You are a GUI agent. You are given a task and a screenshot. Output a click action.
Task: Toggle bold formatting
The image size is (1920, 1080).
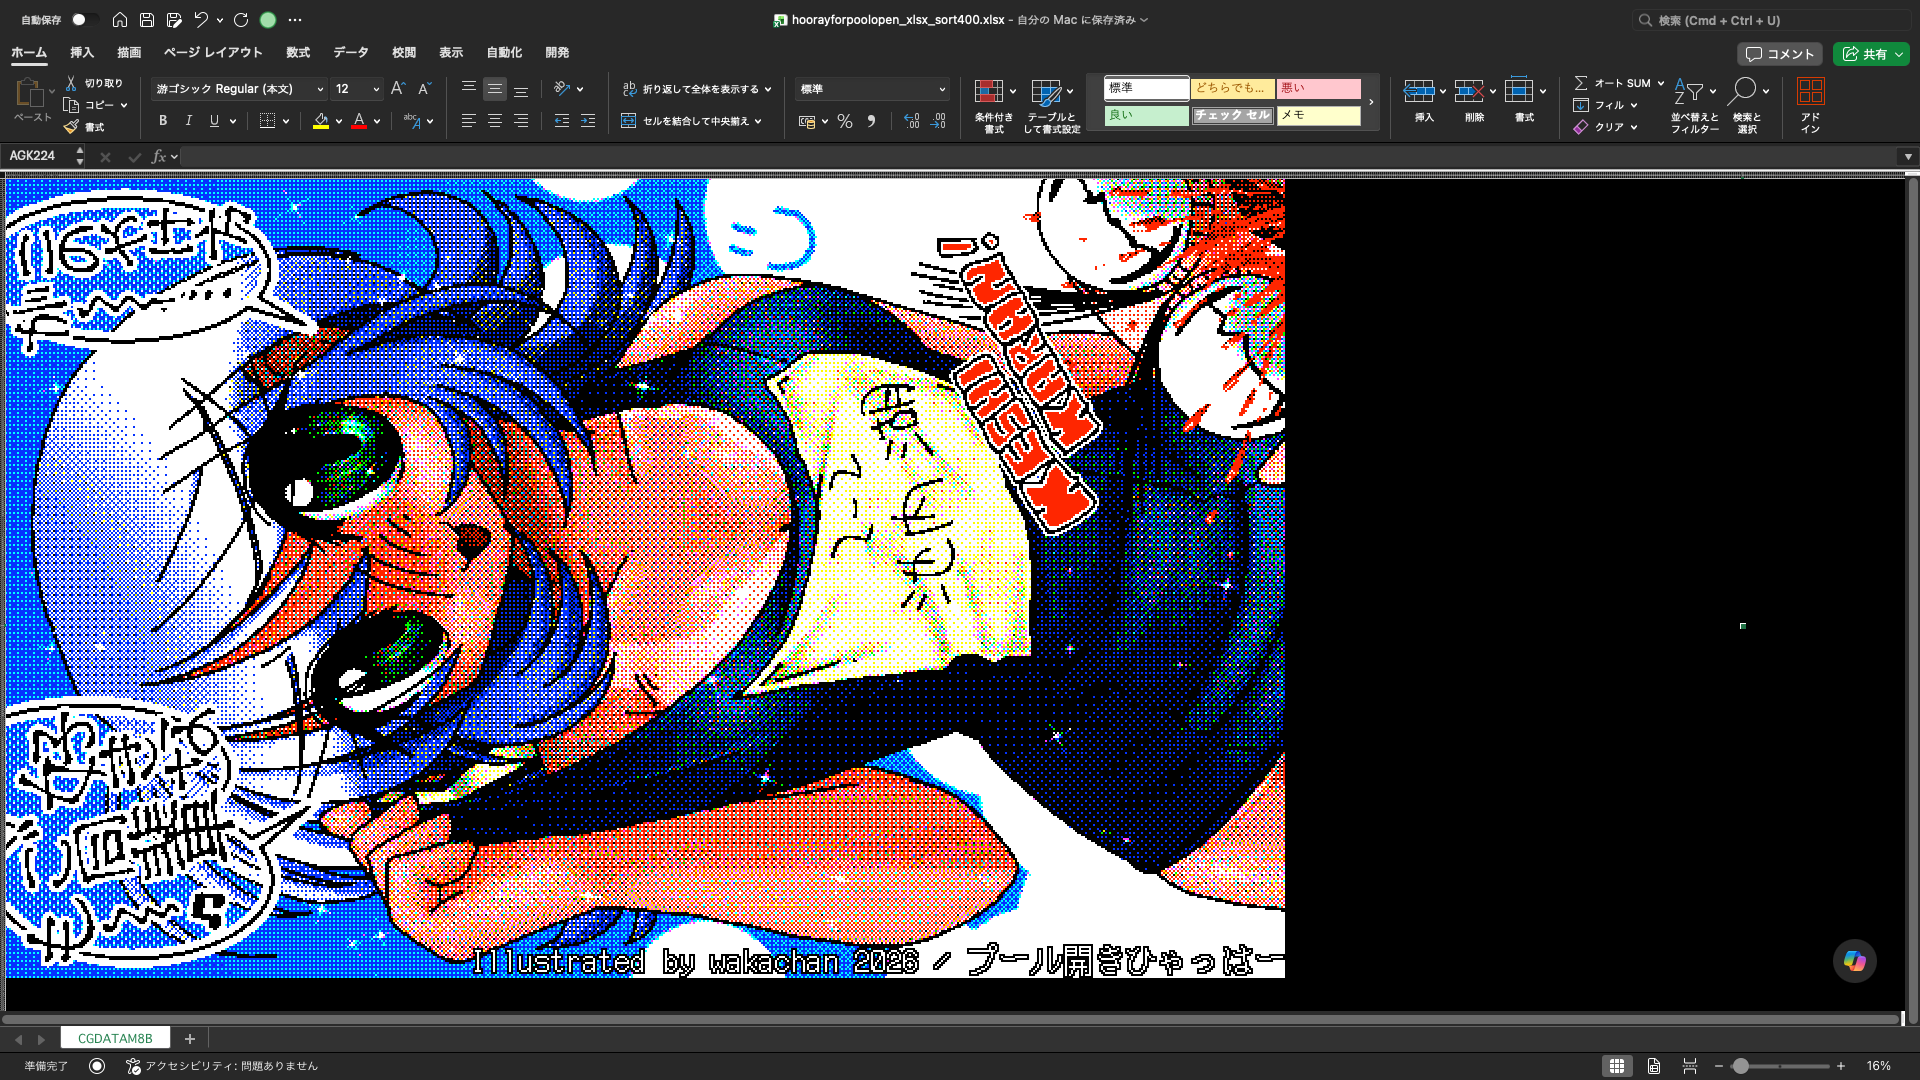pyautogui.click(x=163, y=121)
